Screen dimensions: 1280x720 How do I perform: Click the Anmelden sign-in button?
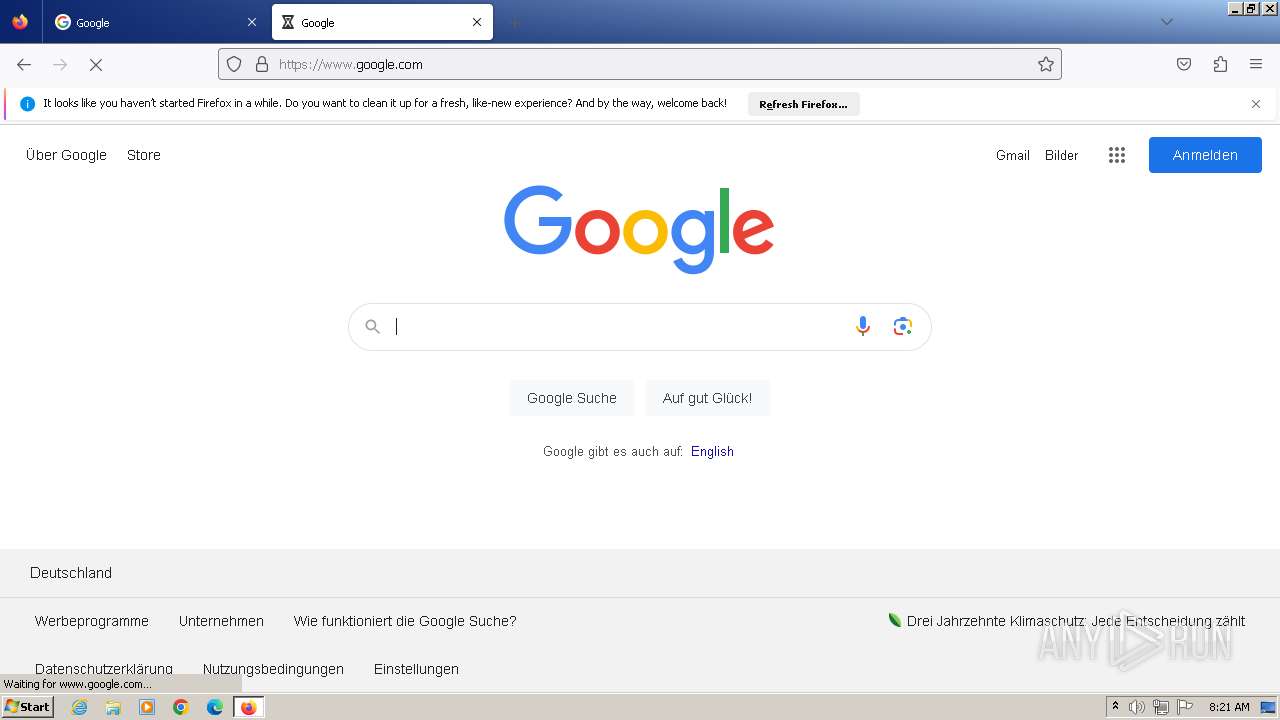[1205, 155]
